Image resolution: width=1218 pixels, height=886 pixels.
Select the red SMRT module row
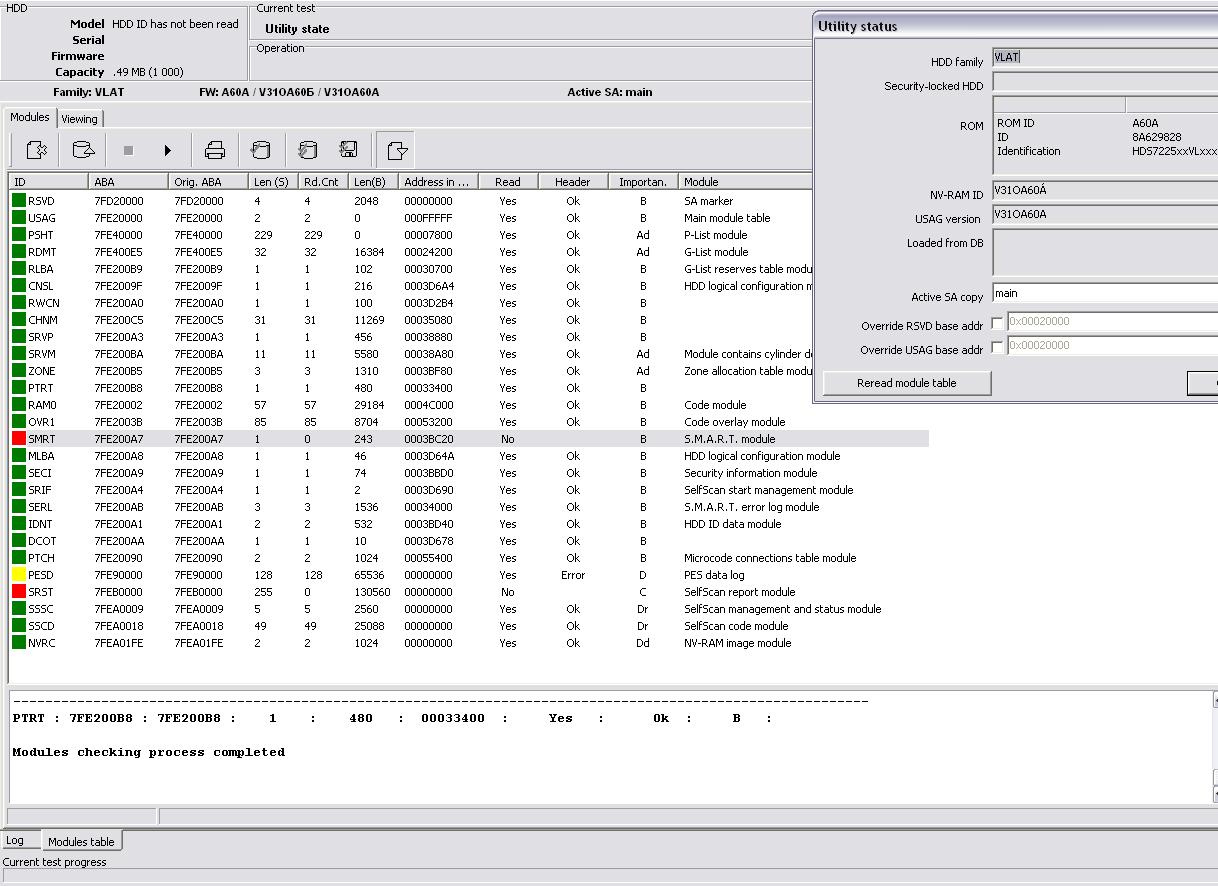click(469, 439)
